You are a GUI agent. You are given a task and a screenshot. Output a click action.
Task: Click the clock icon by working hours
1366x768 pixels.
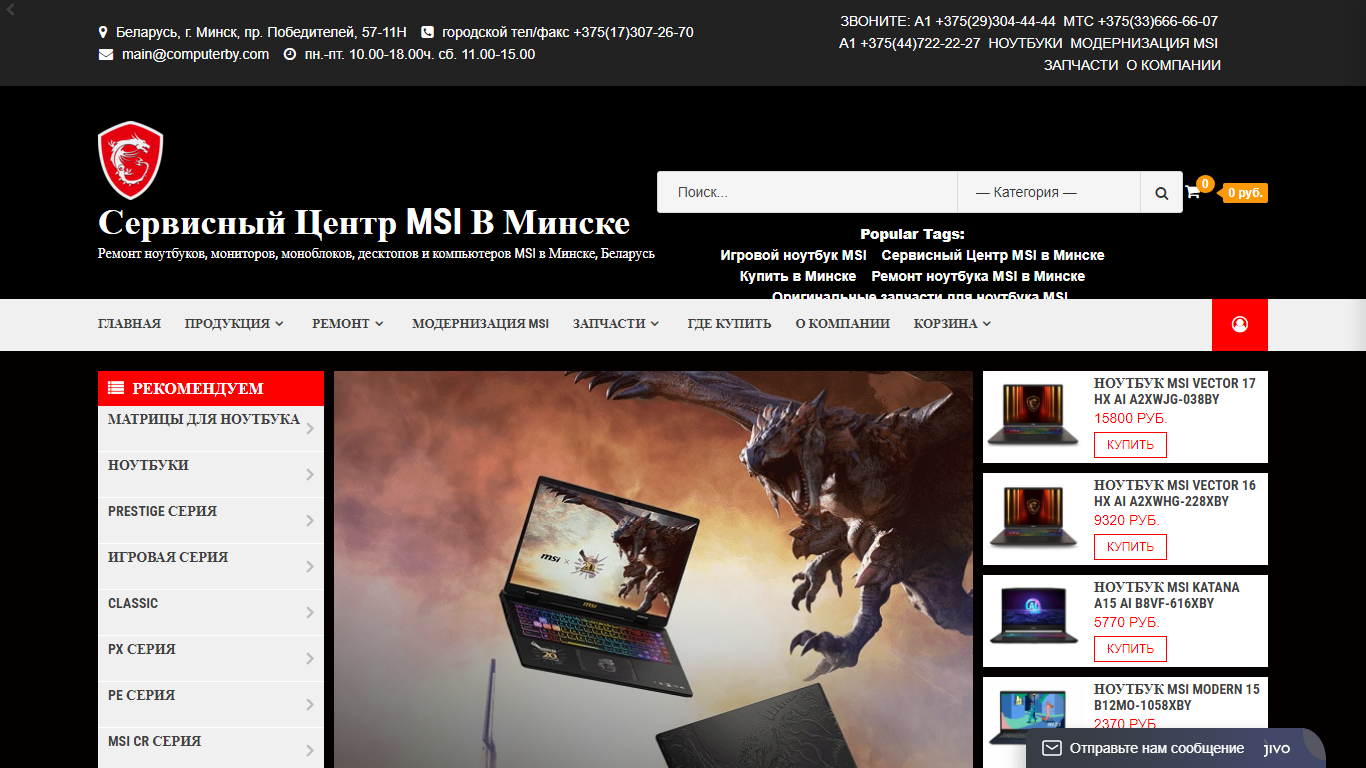pos(290,54)
